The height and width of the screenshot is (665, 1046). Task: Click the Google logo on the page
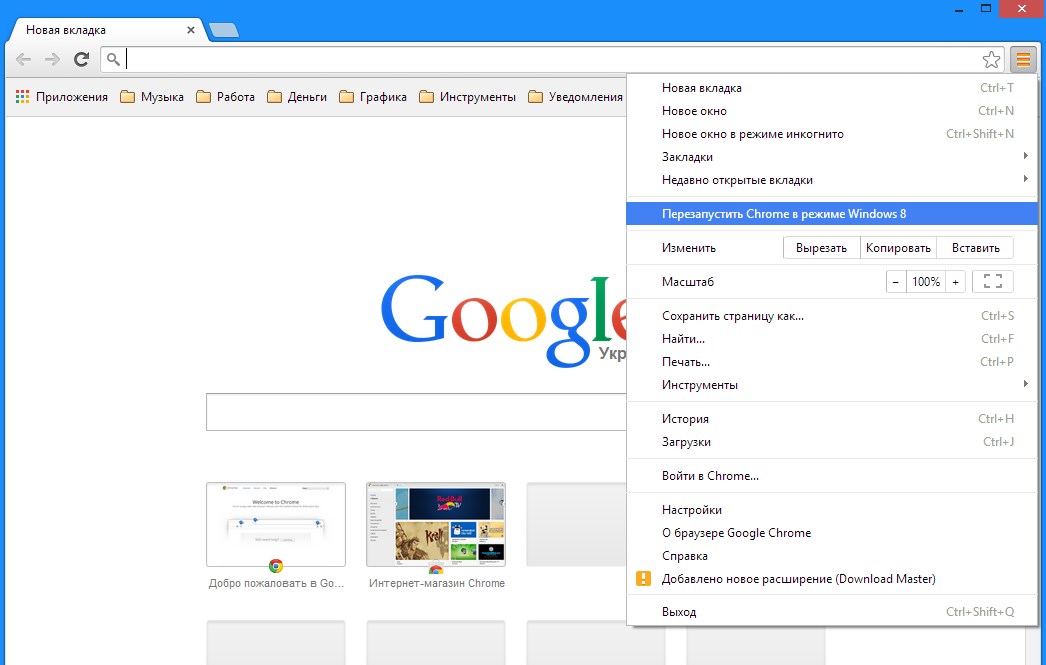pyautogui.click(x=504, y=320)
